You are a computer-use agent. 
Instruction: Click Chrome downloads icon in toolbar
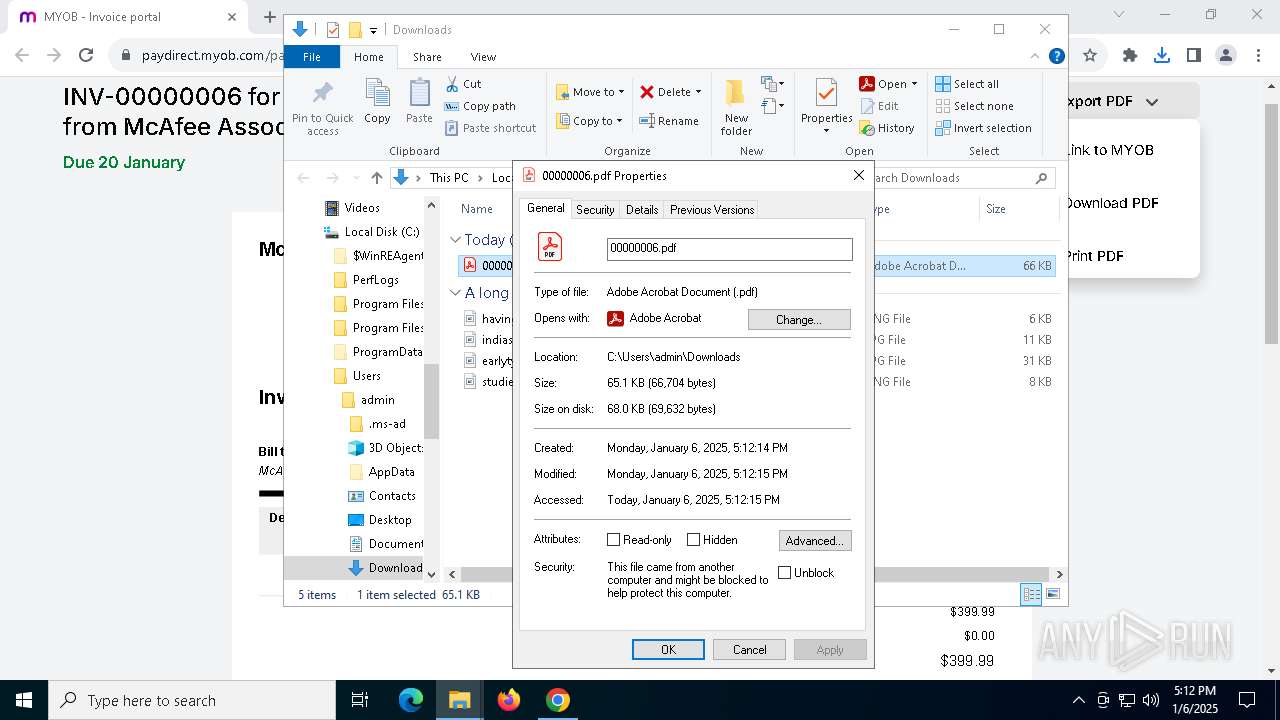click(x=1162, y=56)
